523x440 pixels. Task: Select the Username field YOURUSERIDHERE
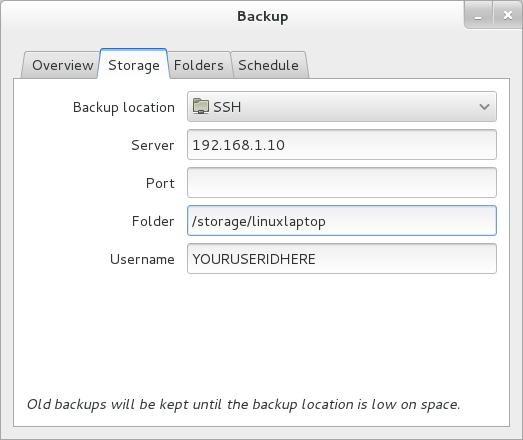342,259
